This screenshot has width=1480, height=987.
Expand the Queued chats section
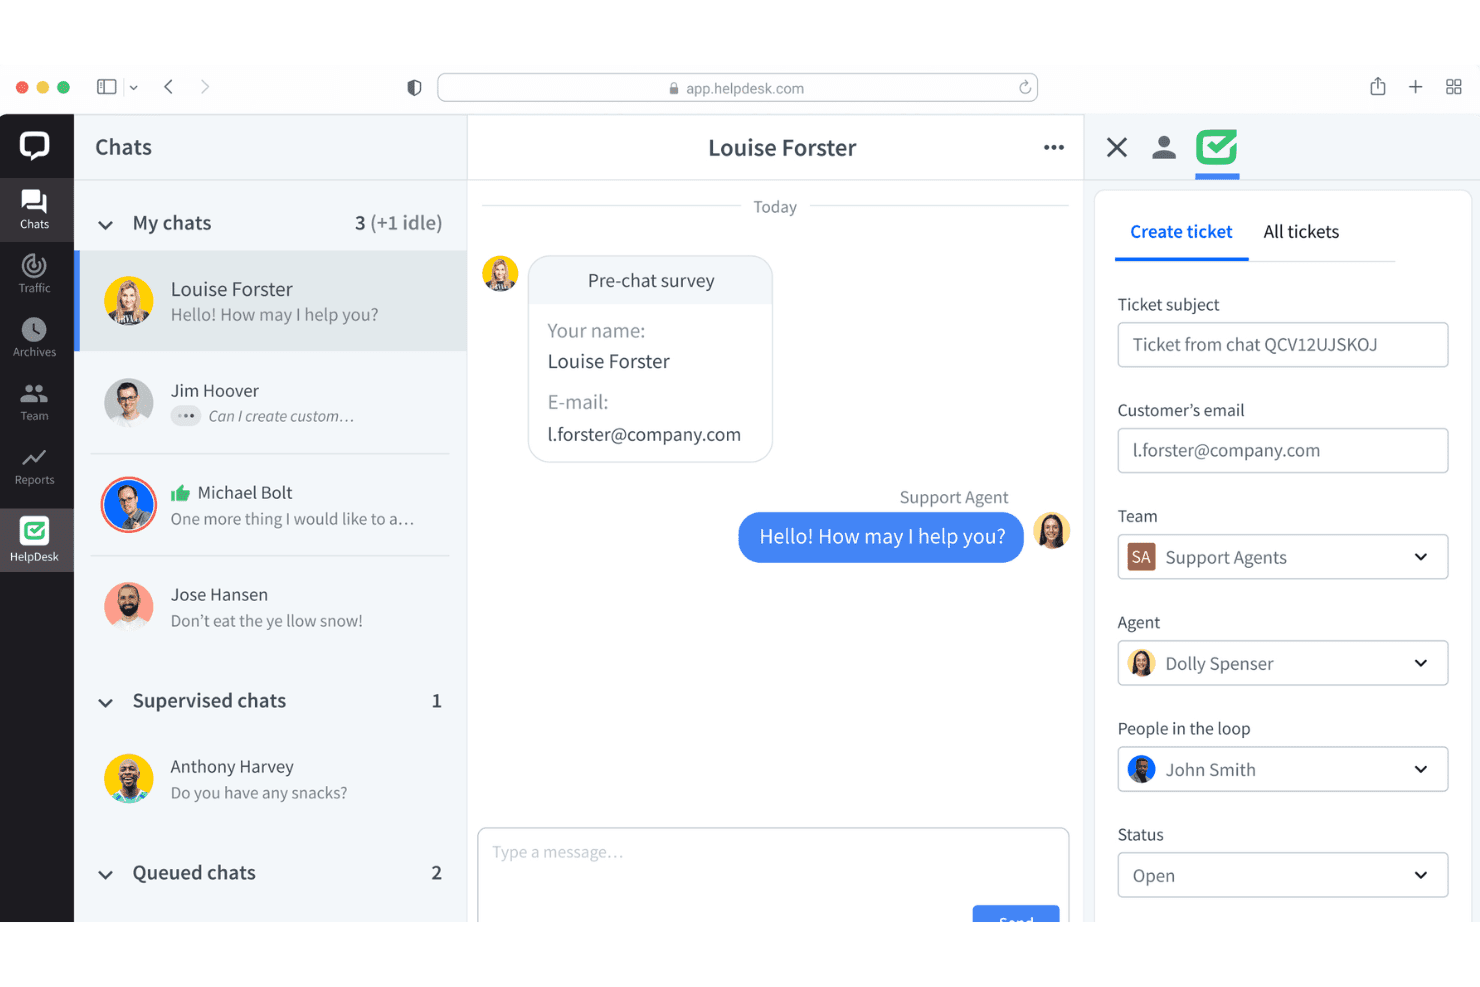click(105, 874)
